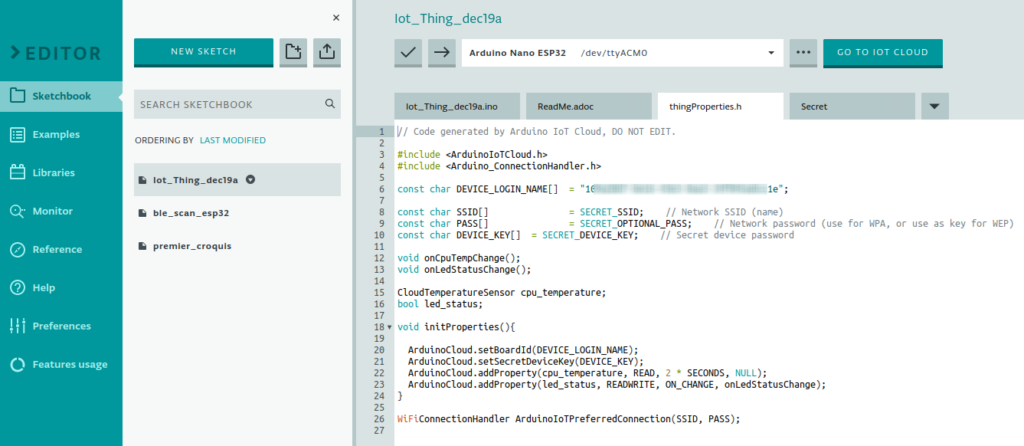Image resolution: width=1024 pixels, height=446 pixels.
Task: Click CloudTemperatureSensor cpu_temperature line
Action: coord(502,292)
